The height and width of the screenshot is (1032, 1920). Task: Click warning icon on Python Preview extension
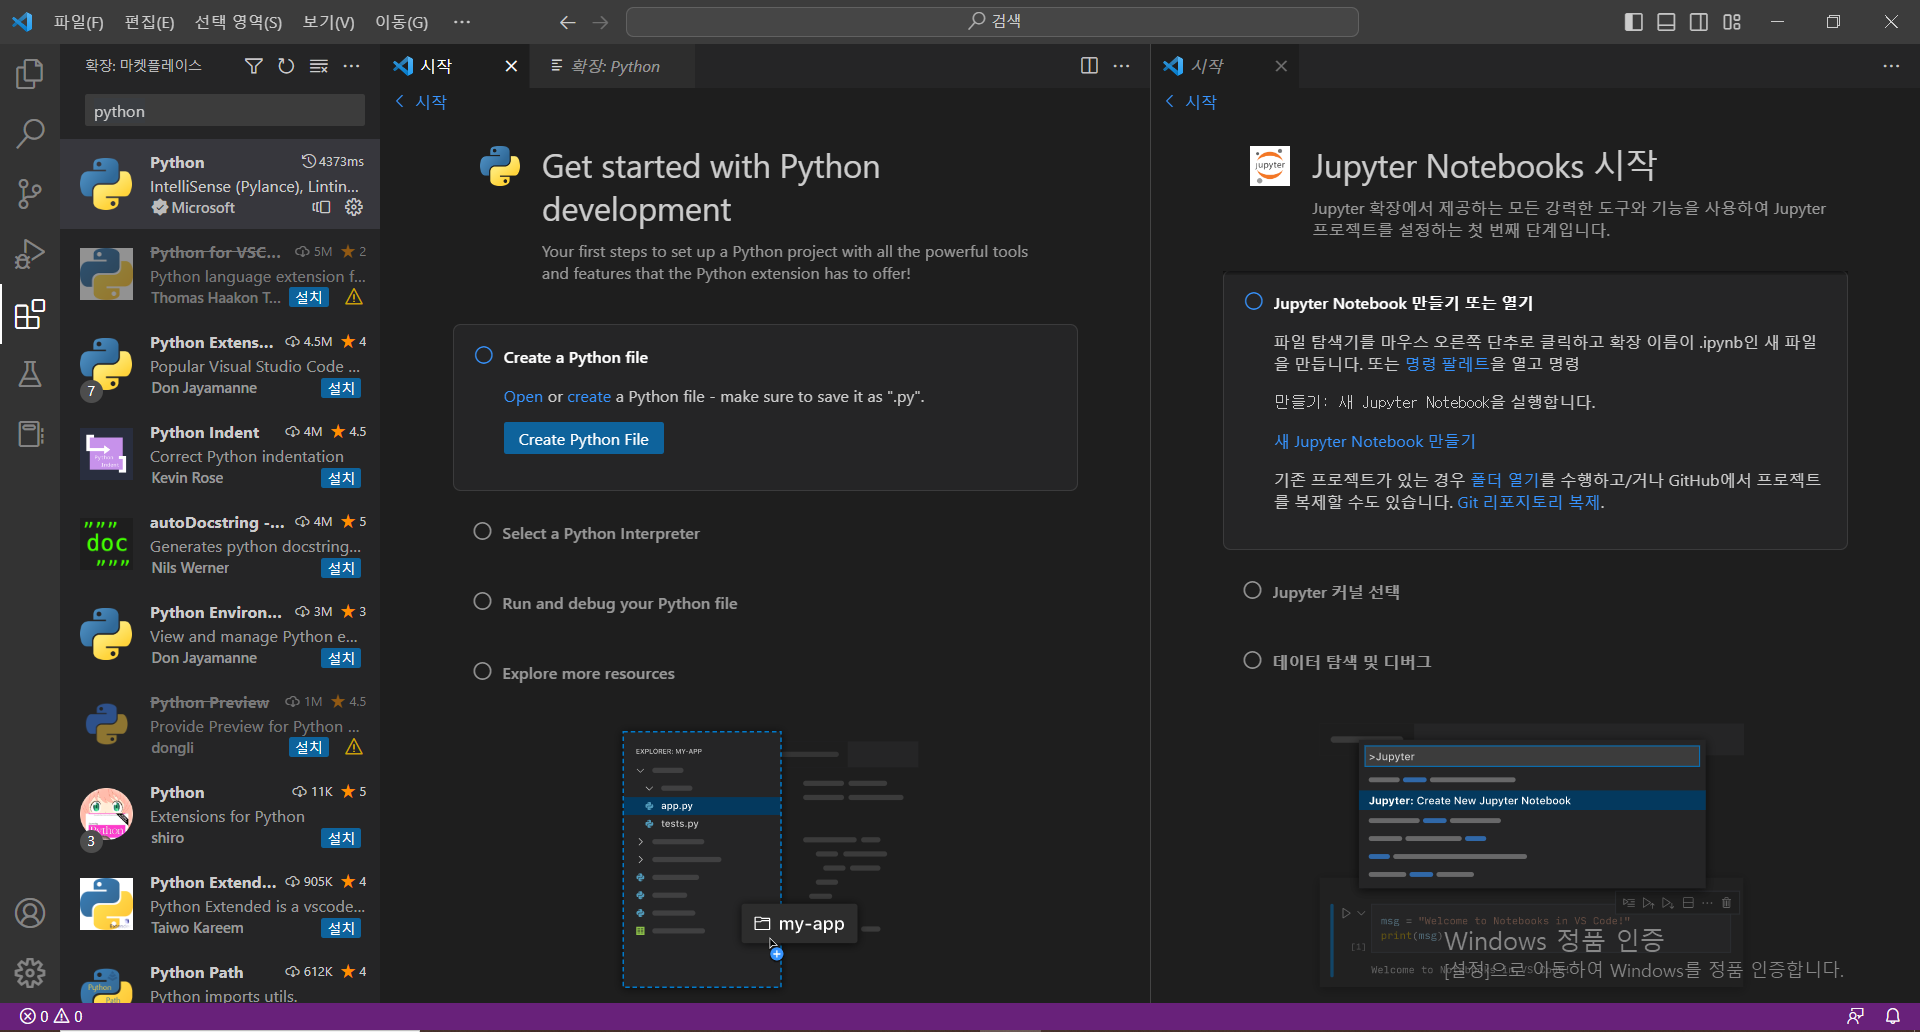(354, 747)
